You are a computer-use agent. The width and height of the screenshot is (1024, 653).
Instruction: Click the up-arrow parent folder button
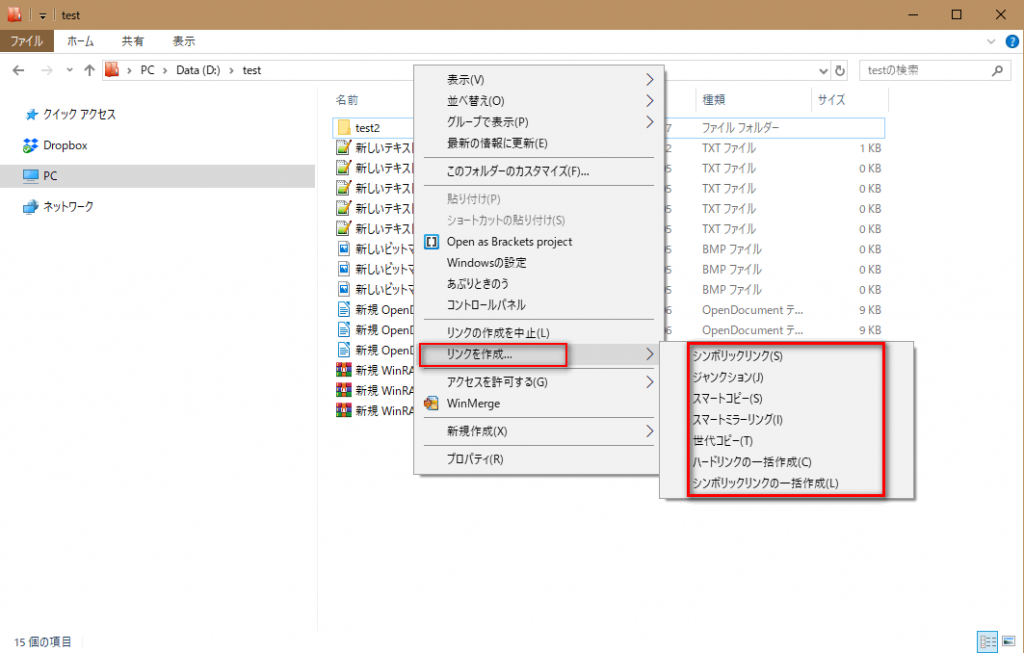pos(89,71)
